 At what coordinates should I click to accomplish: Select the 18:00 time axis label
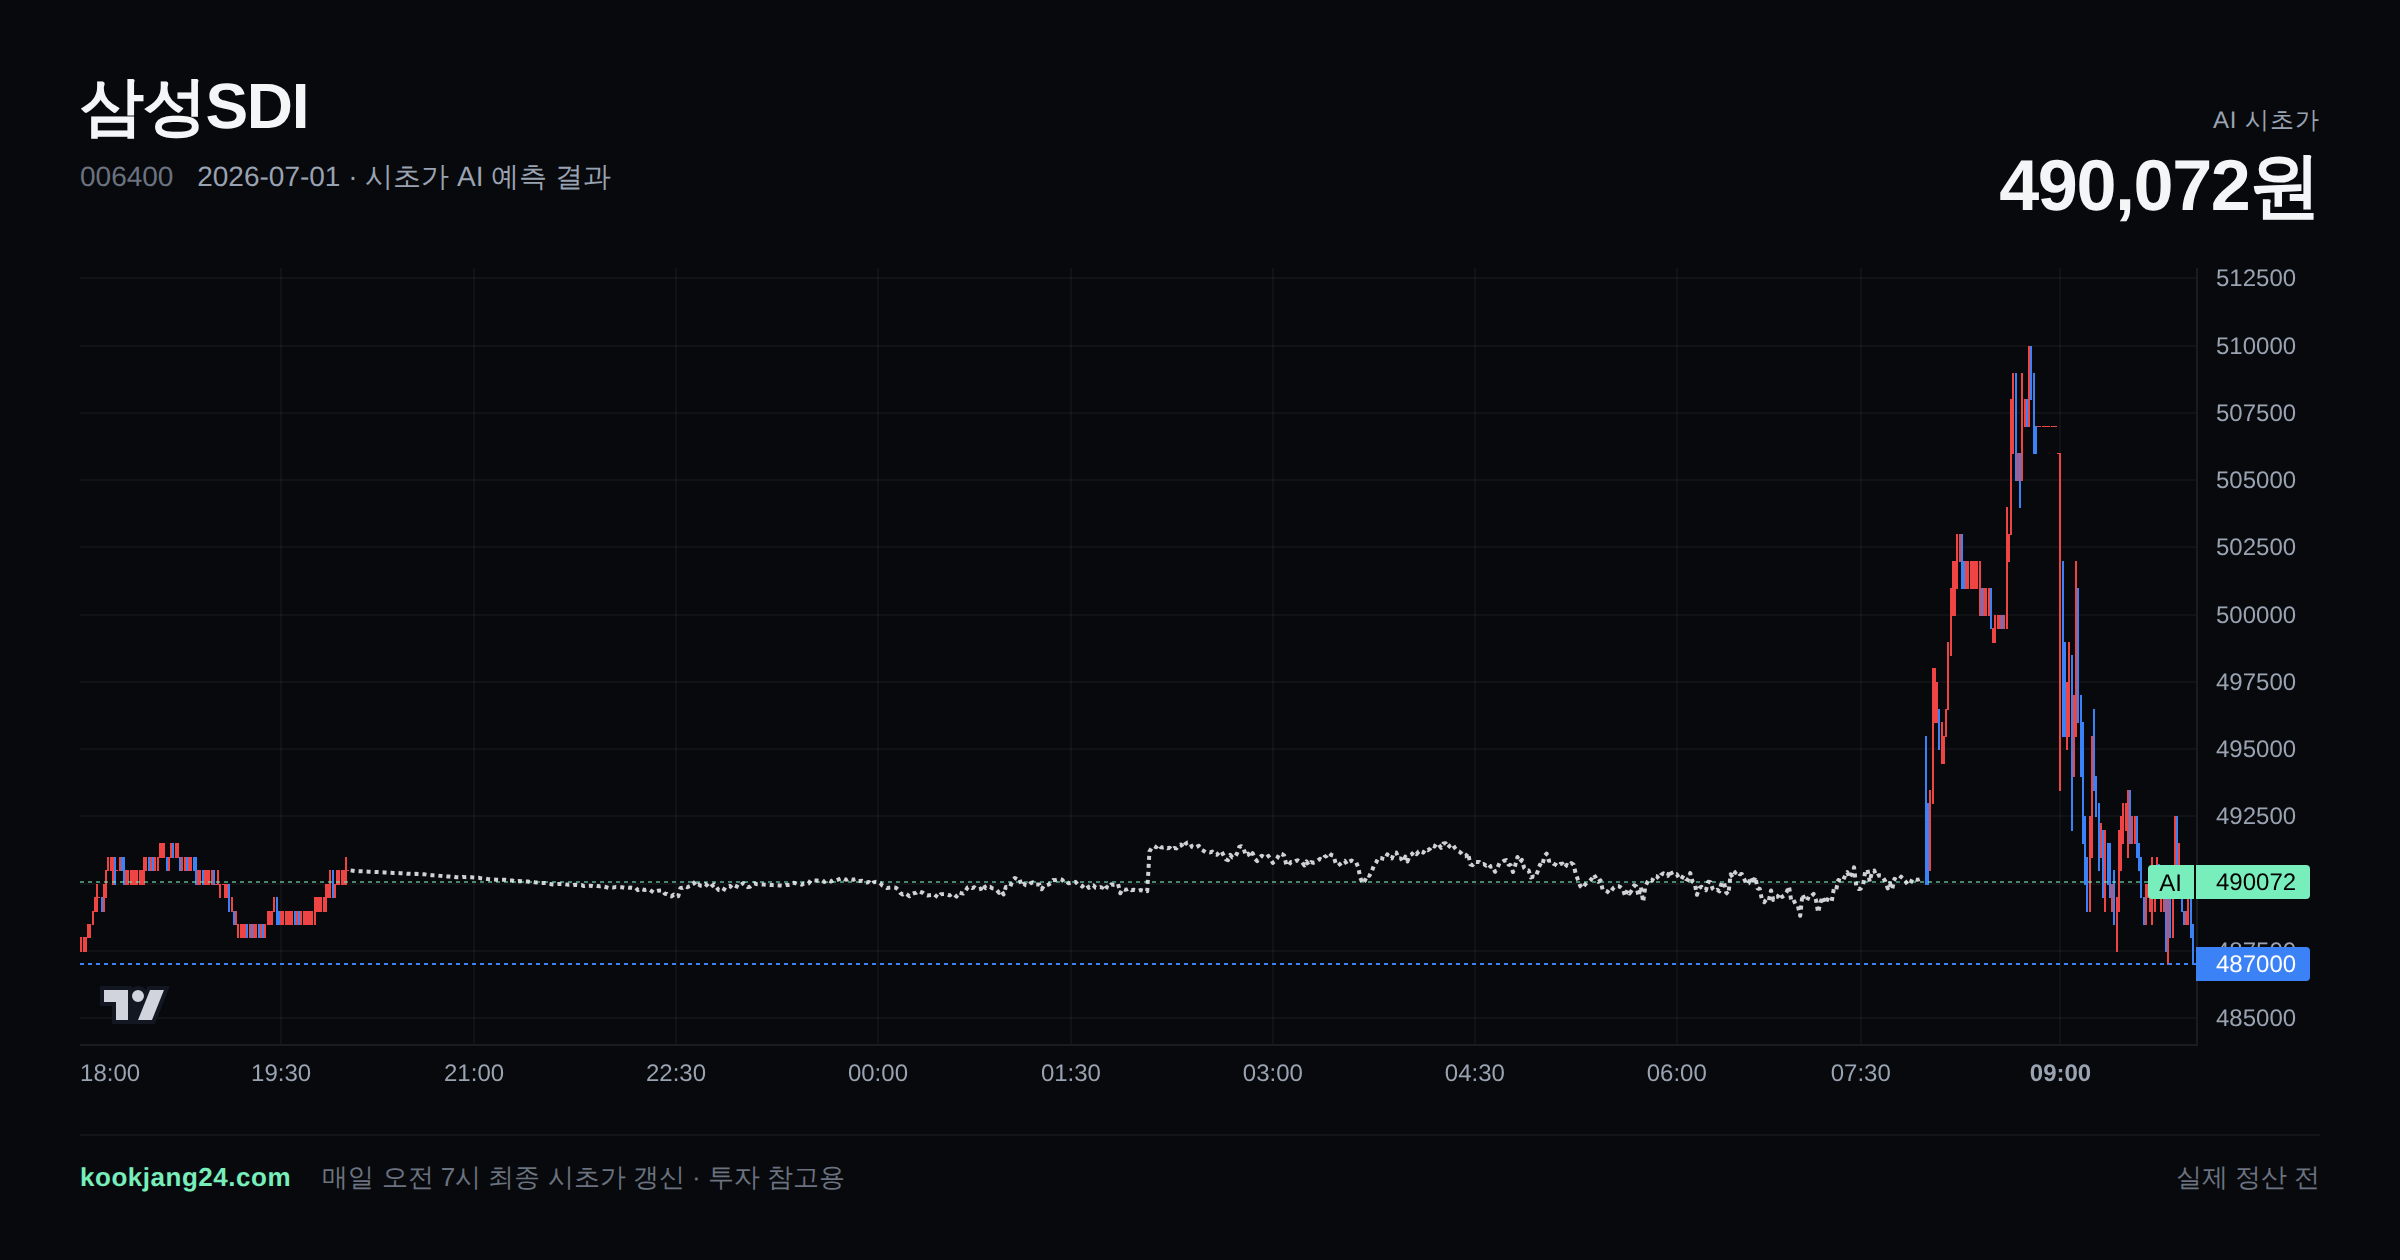[110, 1073]
